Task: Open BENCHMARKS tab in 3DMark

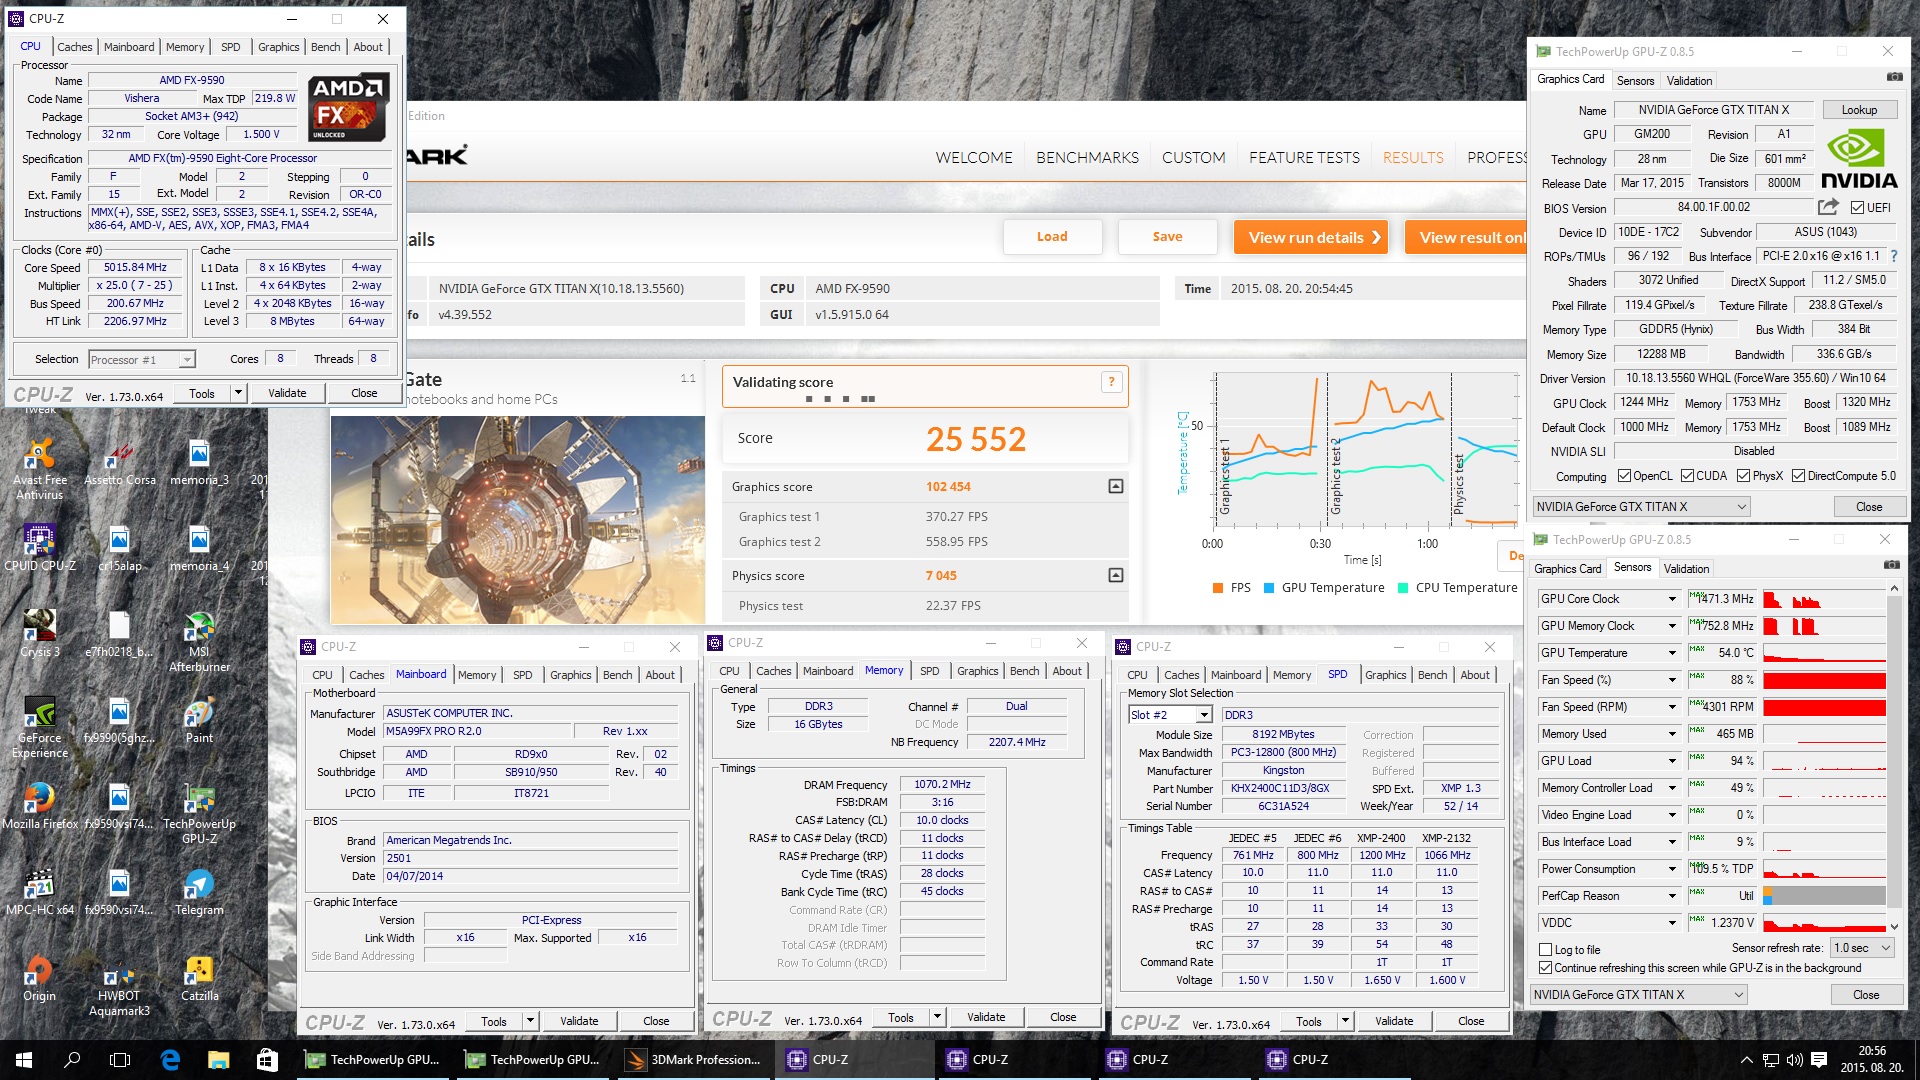Action: pos(1087,158)
